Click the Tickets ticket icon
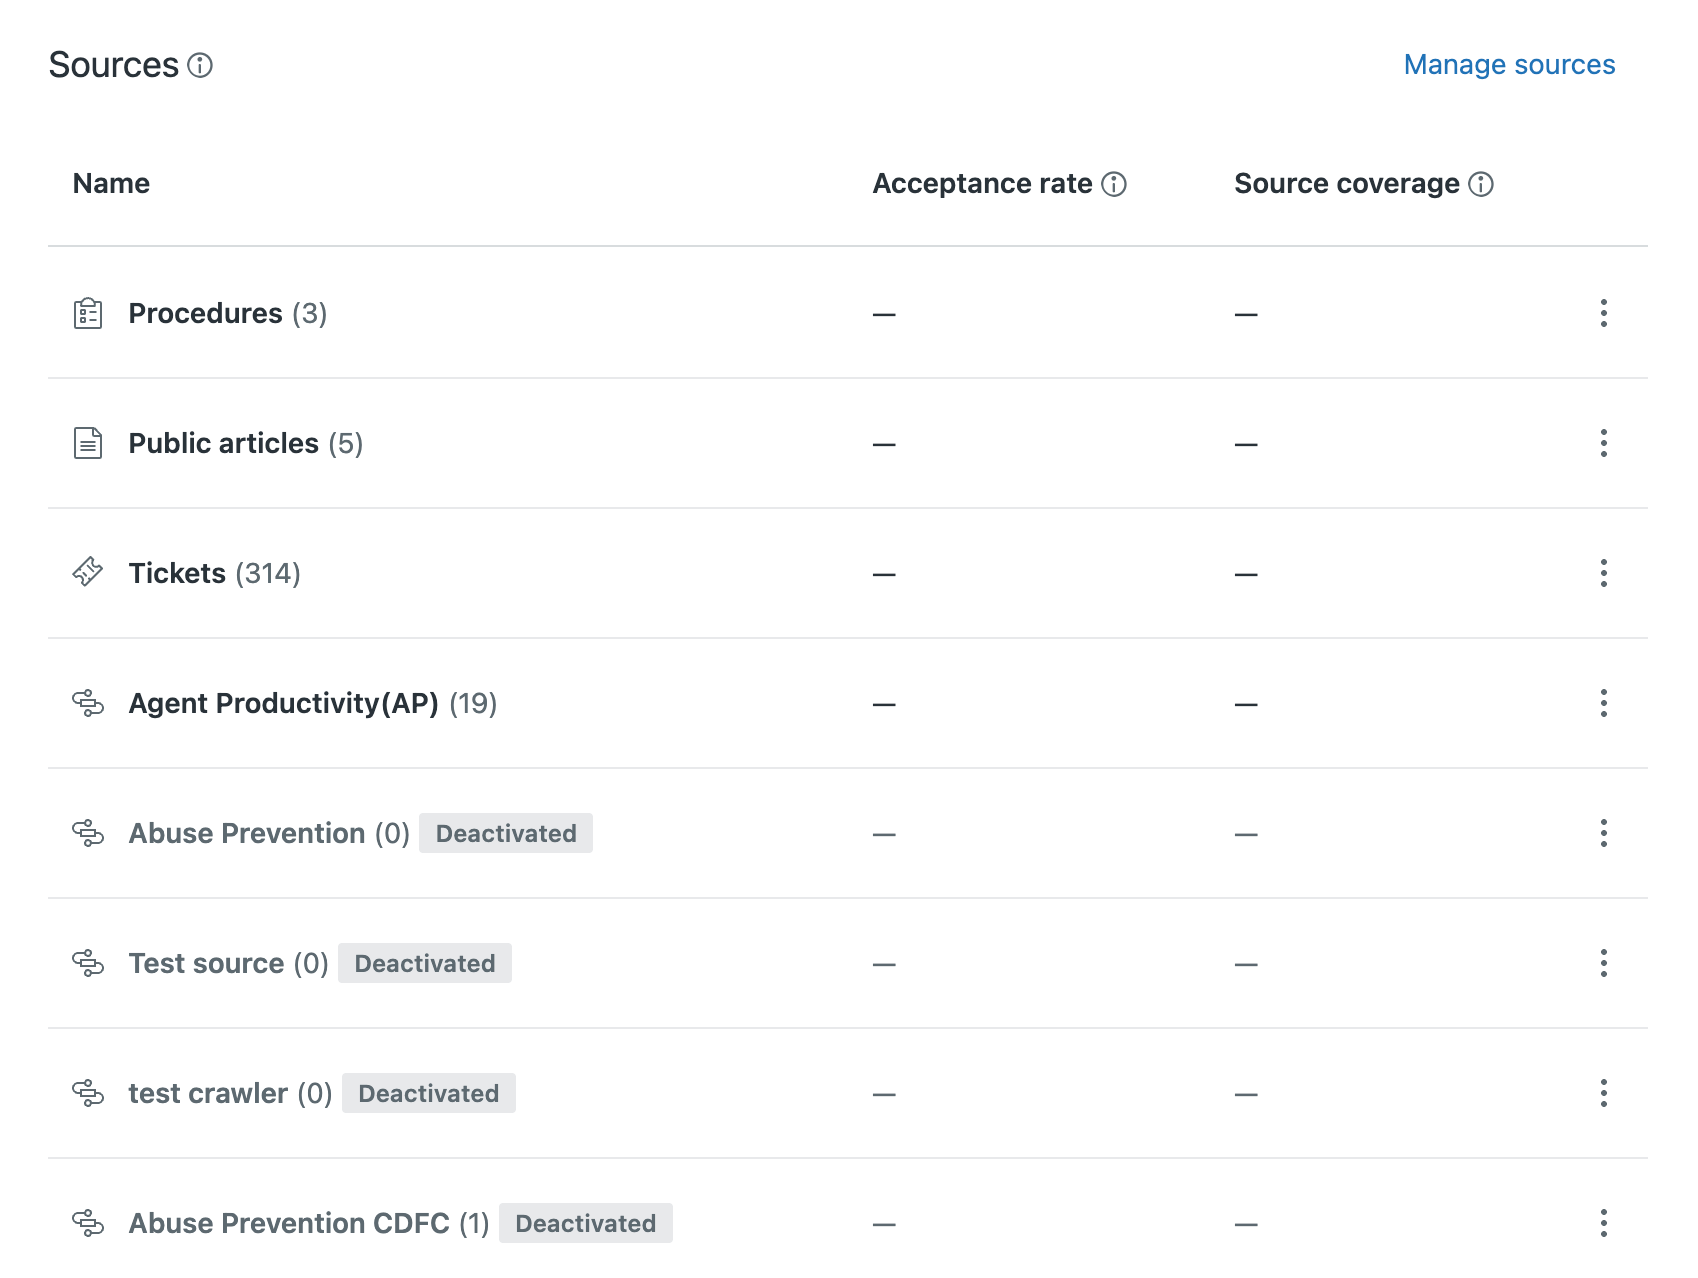Viewport: 1698px width, 1278px height. point(88,573)
